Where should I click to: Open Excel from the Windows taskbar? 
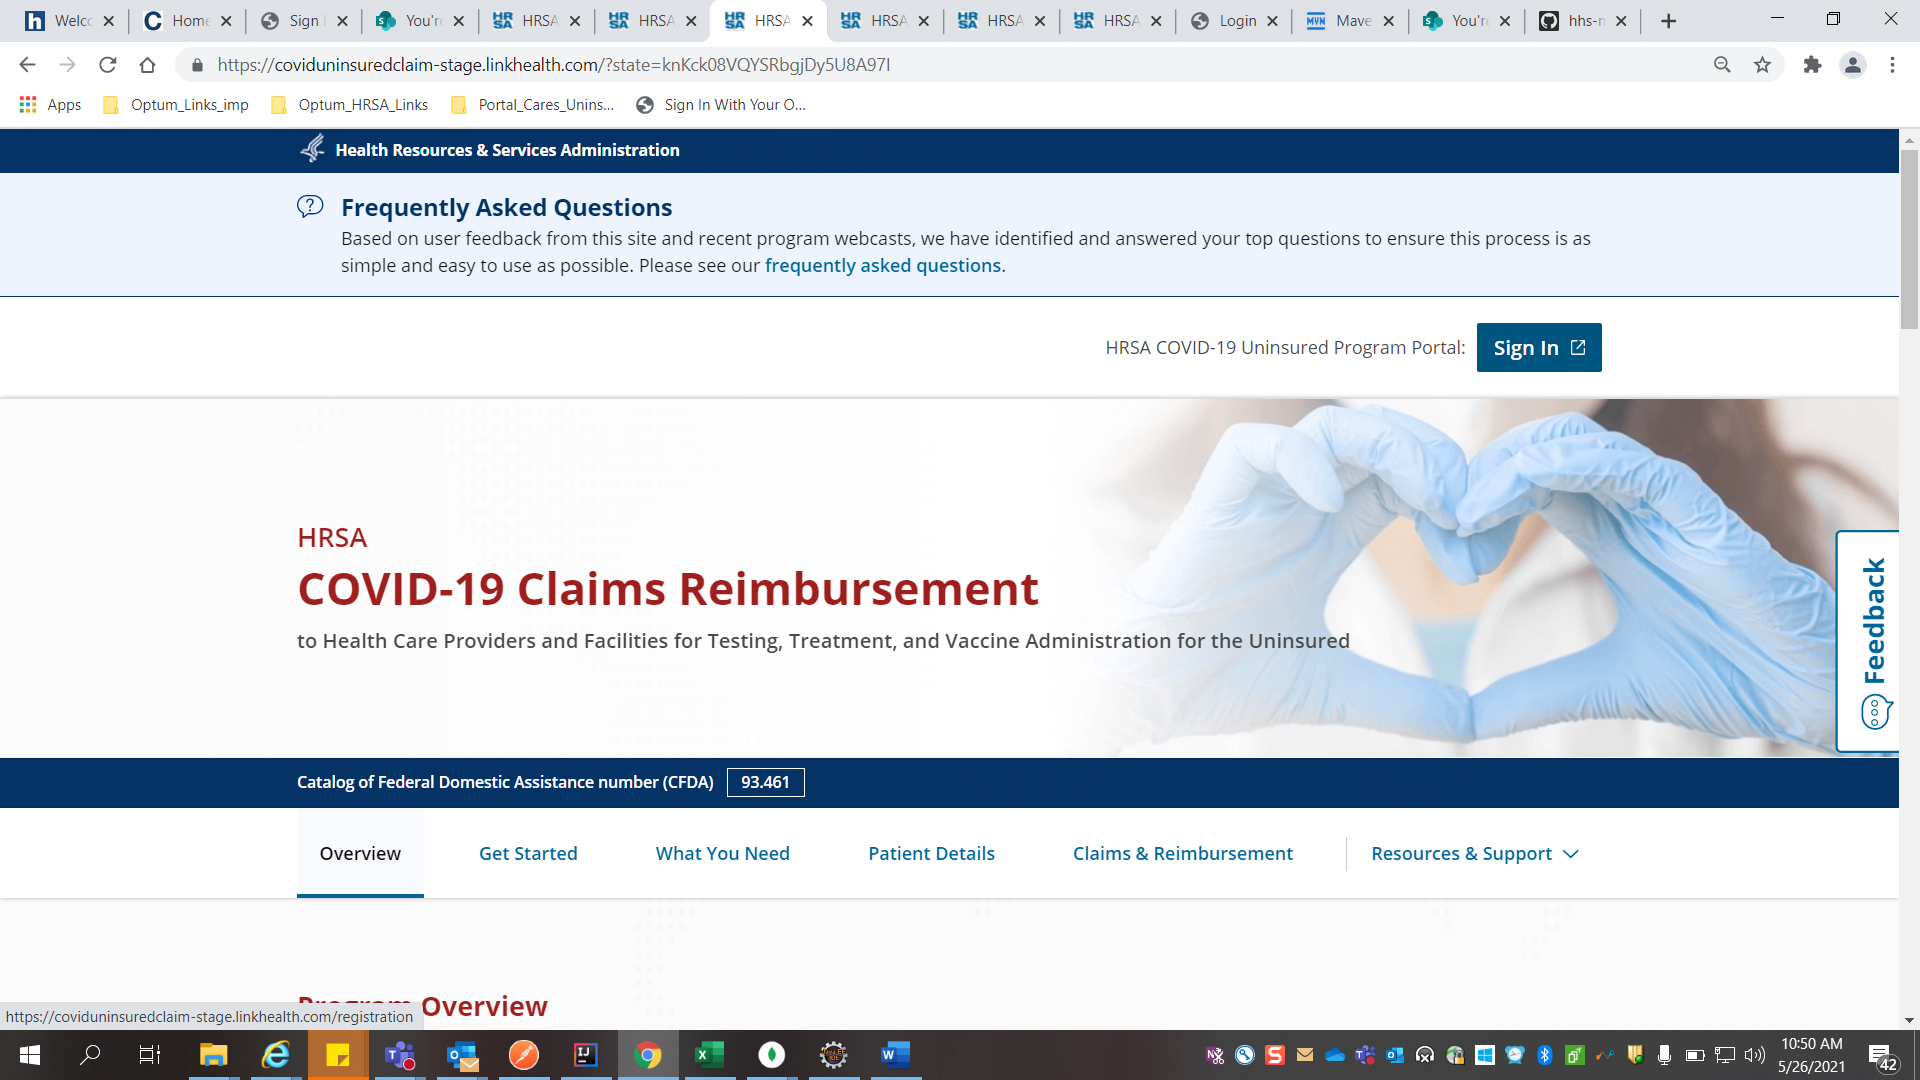tap(709, 1055)
